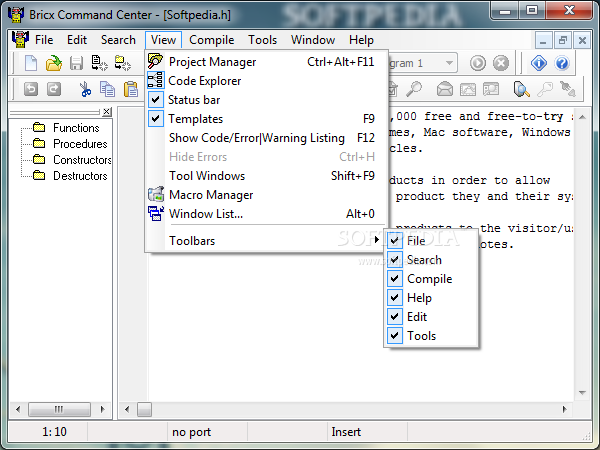The height and width of the screenshot is (450, 600).
Task: Click the Save floppy disk icon
Action: [x=77, y=63]
